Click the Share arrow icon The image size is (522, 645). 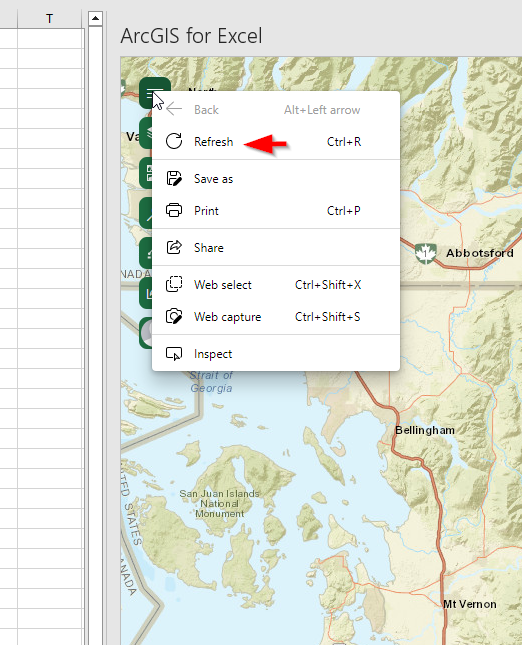[174, 247]
